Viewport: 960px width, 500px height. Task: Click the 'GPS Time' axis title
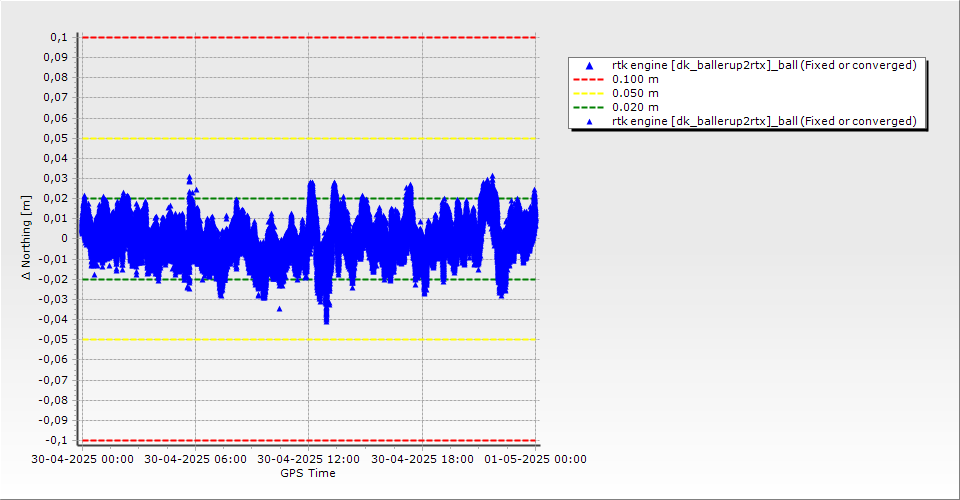pyautogui.click(x=308, y=473)
